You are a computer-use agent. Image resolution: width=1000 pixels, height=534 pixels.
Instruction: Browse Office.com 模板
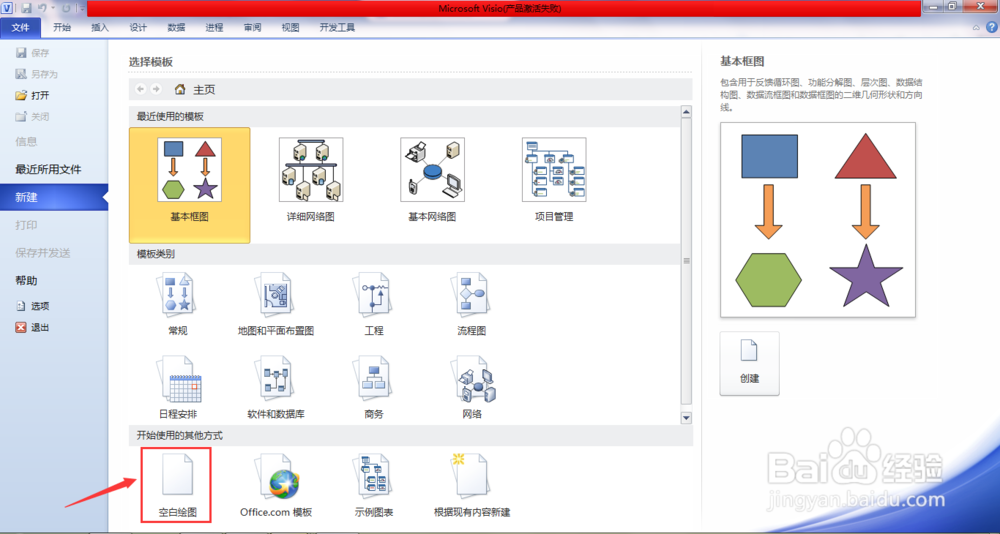(276, 484)
